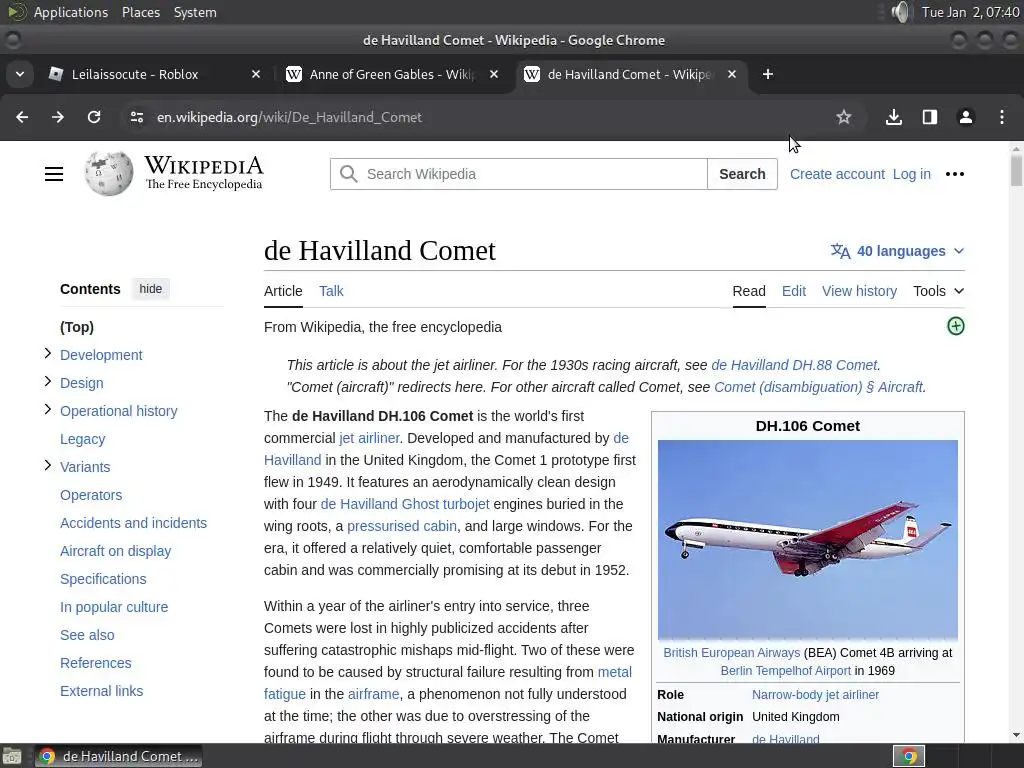Toggle the Chrome side panel icon
This screenshot has width=1024, height=768.
click(x=930, y=117)
